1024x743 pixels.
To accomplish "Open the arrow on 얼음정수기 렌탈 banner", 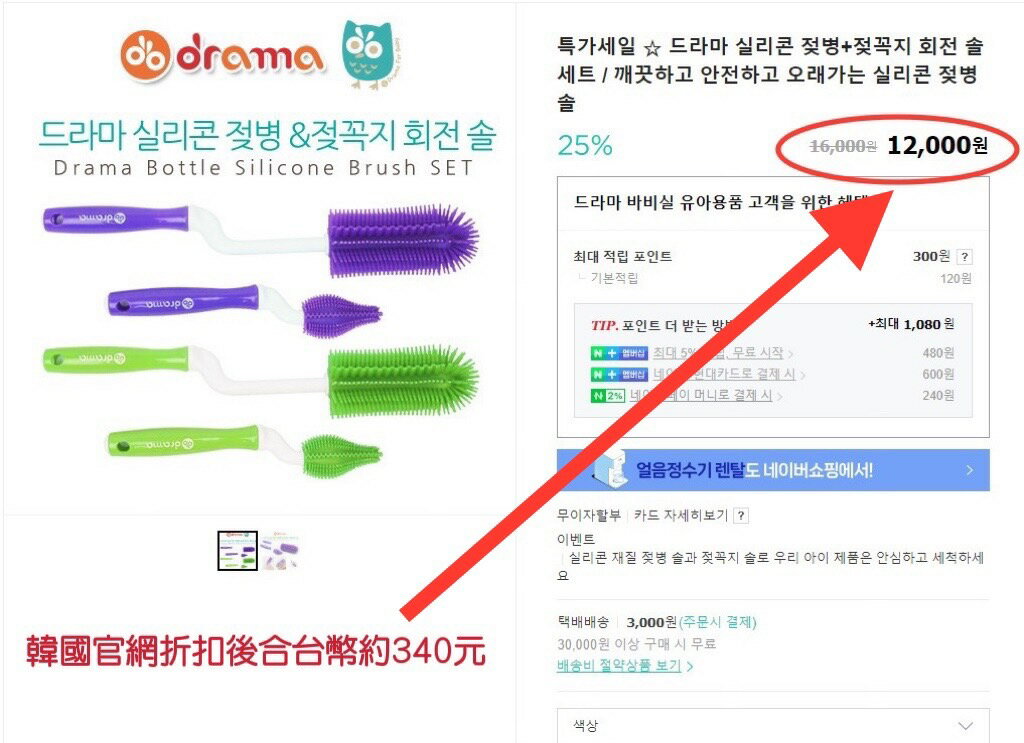I will pos(970,469).
